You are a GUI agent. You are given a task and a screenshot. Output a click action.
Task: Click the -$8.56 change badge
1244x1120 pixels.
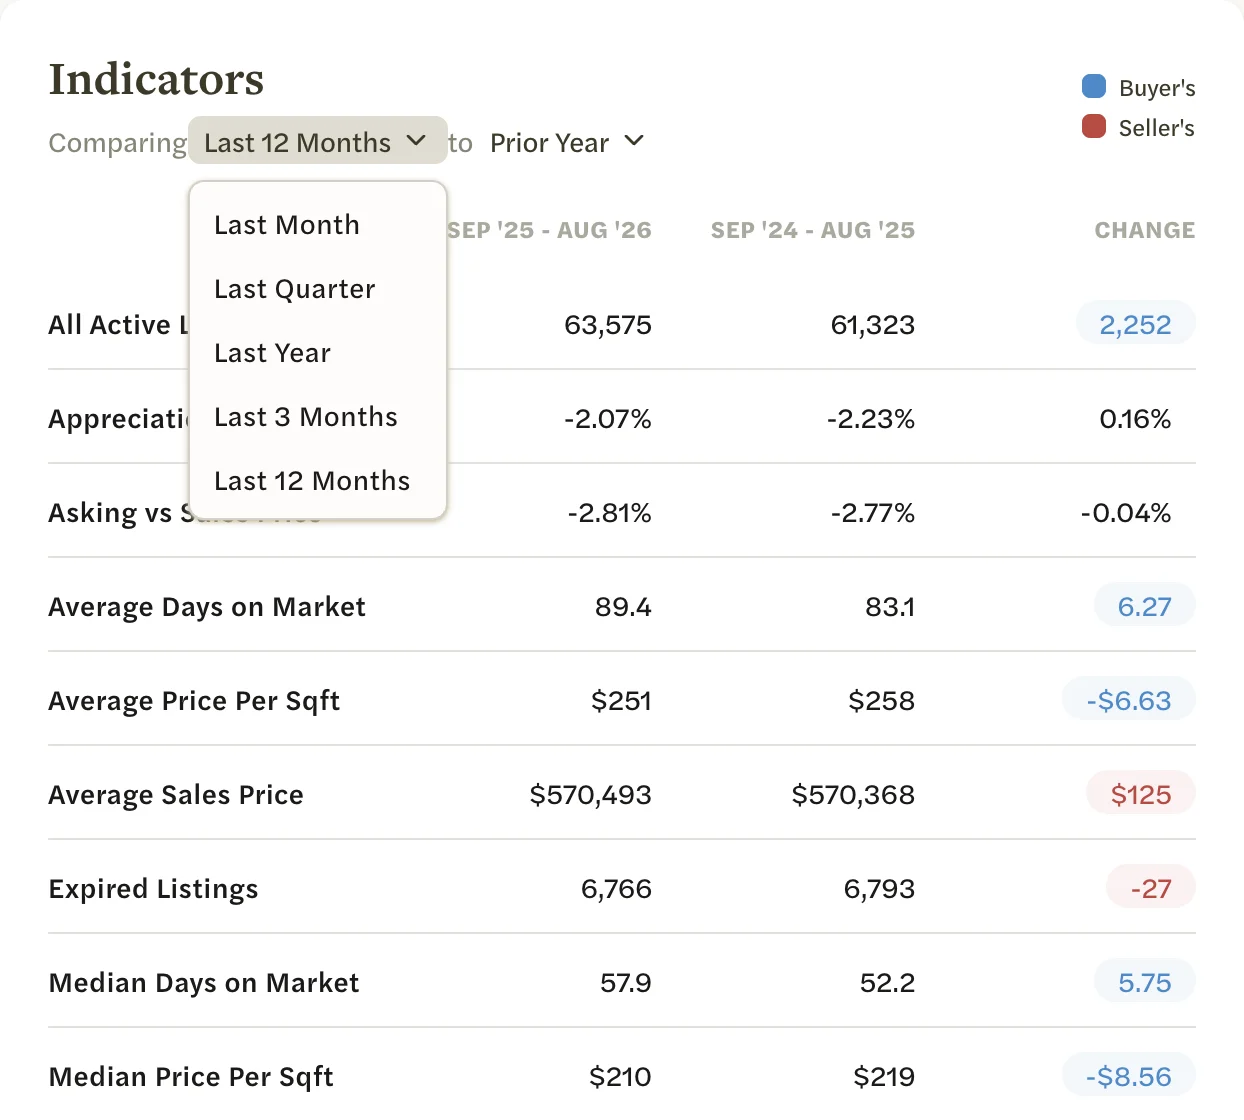(1129, 1076)
